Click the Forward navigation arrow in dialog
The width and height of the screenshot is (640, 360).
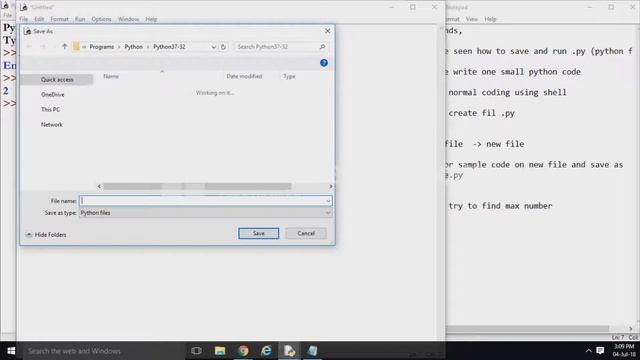point(43,47)
